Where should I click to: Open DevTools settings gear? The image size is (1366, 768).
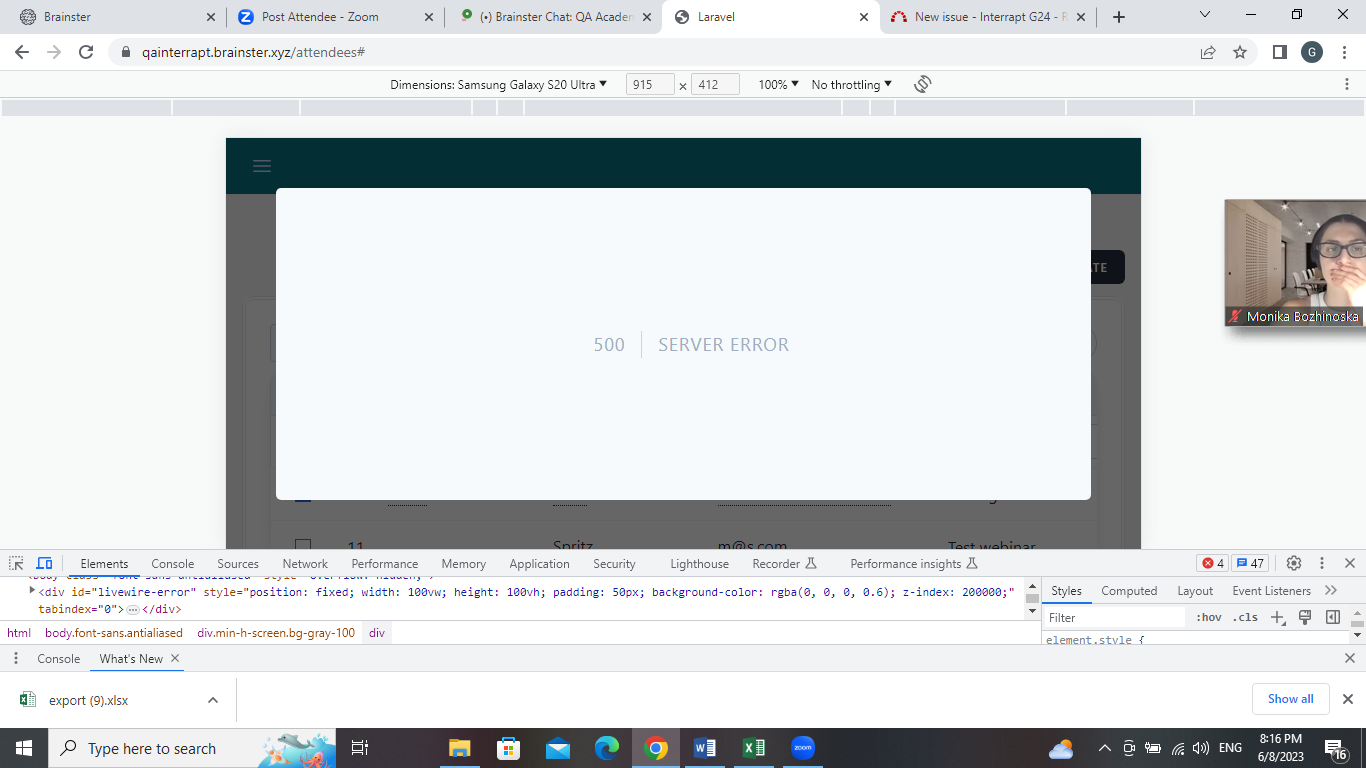(x=1293, y=563)
